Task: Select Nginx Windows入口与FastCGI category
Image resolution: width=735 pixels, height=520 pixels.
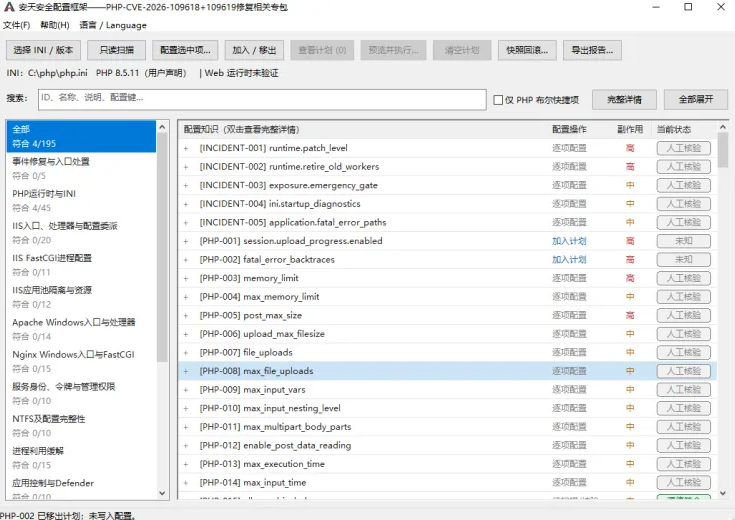Action: 81,362
